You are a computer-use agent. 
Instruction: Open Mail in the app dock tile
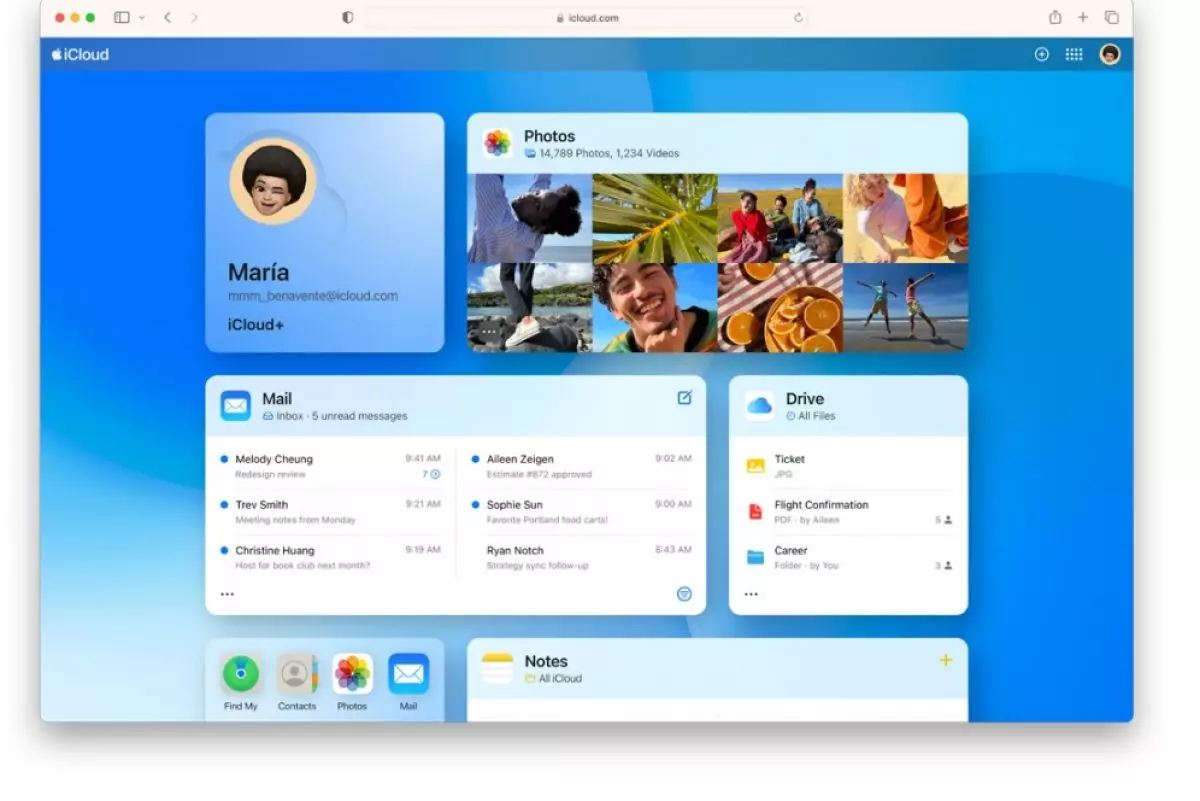[408, 674]
